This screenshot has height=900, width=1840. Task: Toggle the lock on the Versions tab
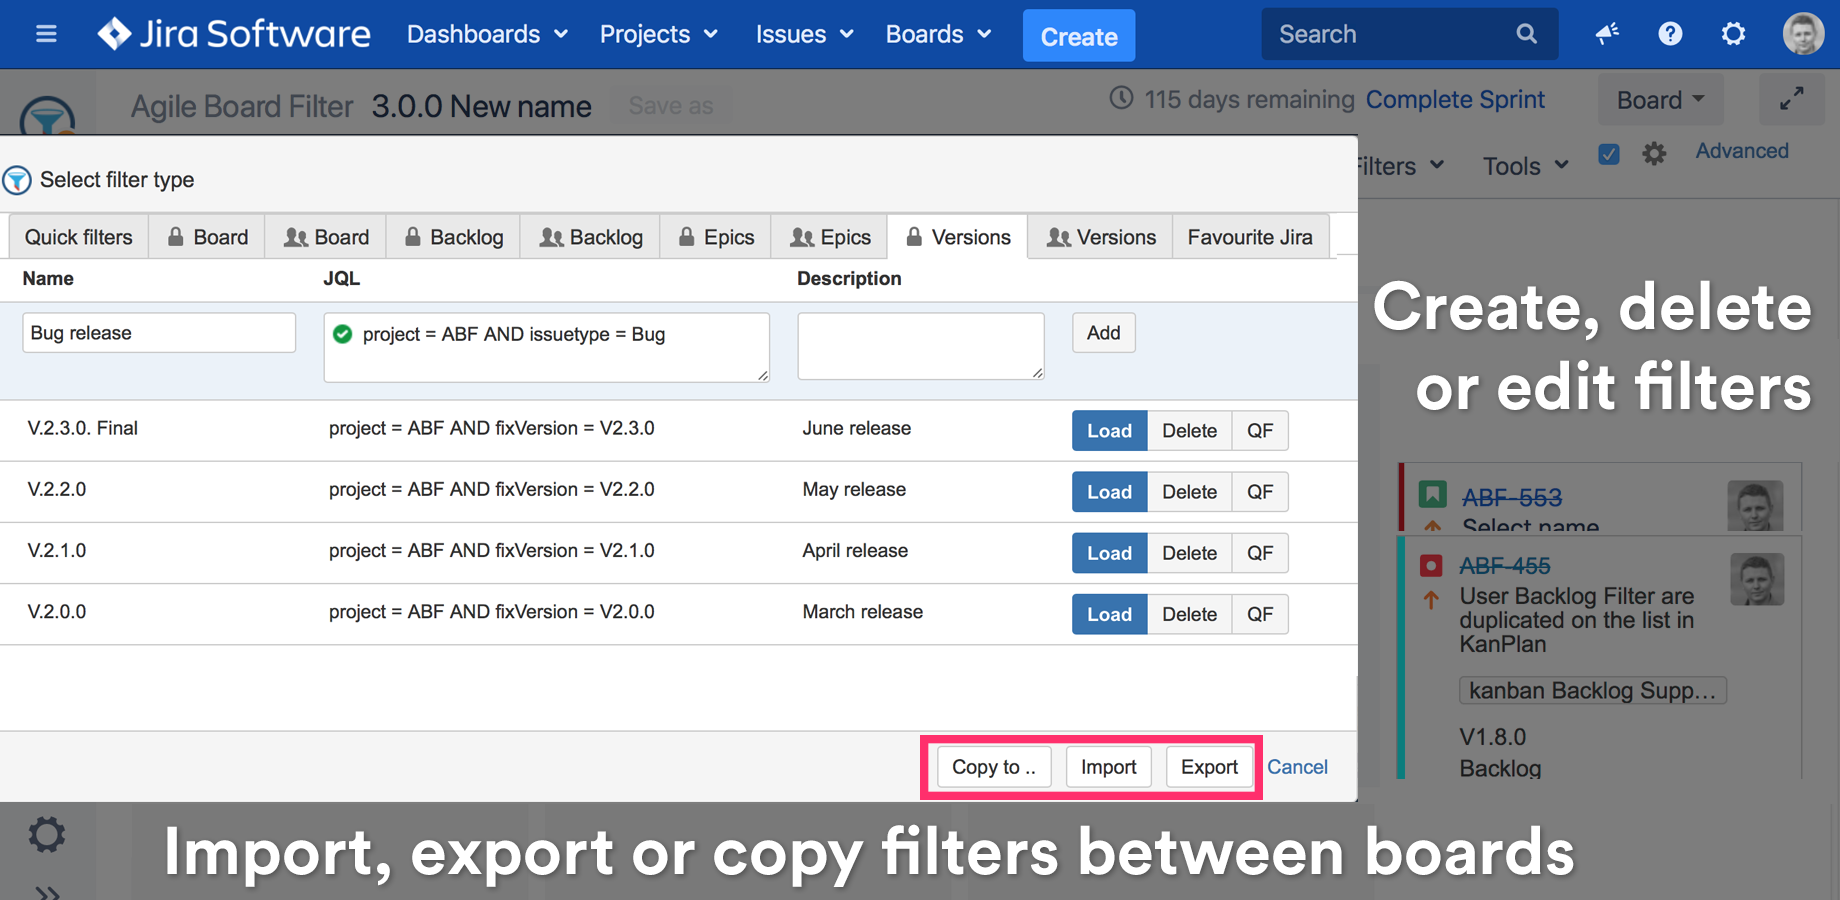(x=913, y=236)
